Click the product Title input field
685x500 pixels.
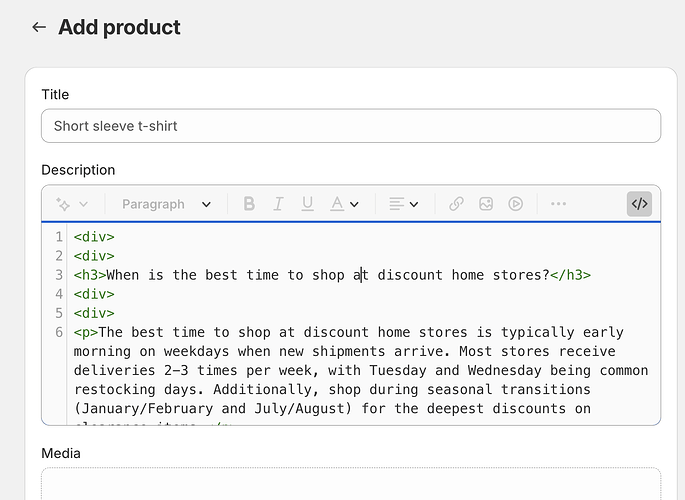pyautogui.click(x=350, y=126)
